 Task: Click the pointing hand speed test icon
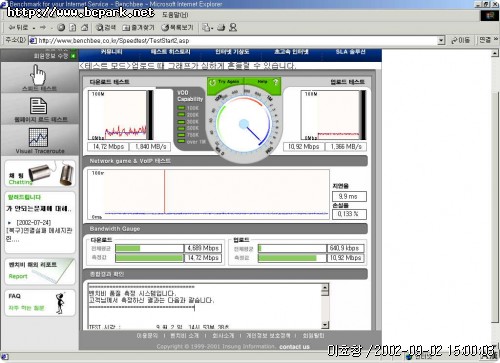pyautogui.click(x=38, y=75)
